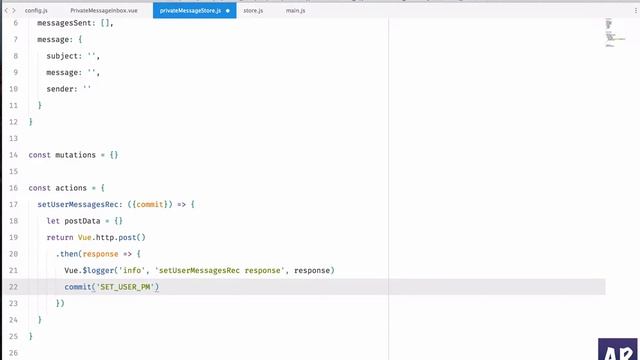Viewport: 640px width, 360px height.
Task: Click the 'info' string on line 21
Action: click(131, 270)
